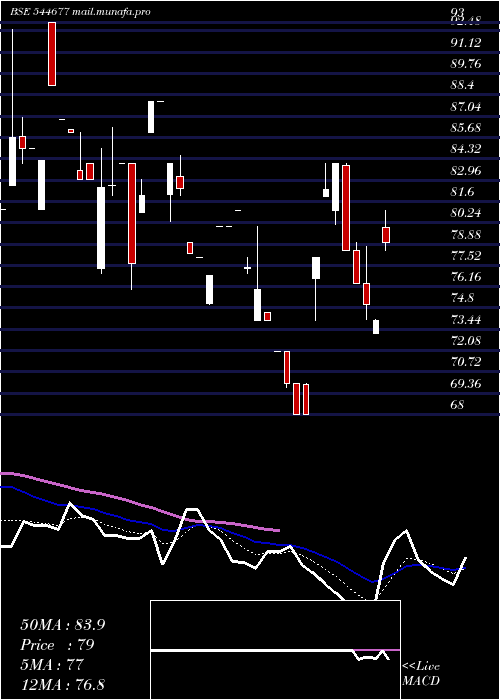The height and width of the screenshot is (700, 500).
Task: Click the 70.72 price axis label
Action: point(466,362)
